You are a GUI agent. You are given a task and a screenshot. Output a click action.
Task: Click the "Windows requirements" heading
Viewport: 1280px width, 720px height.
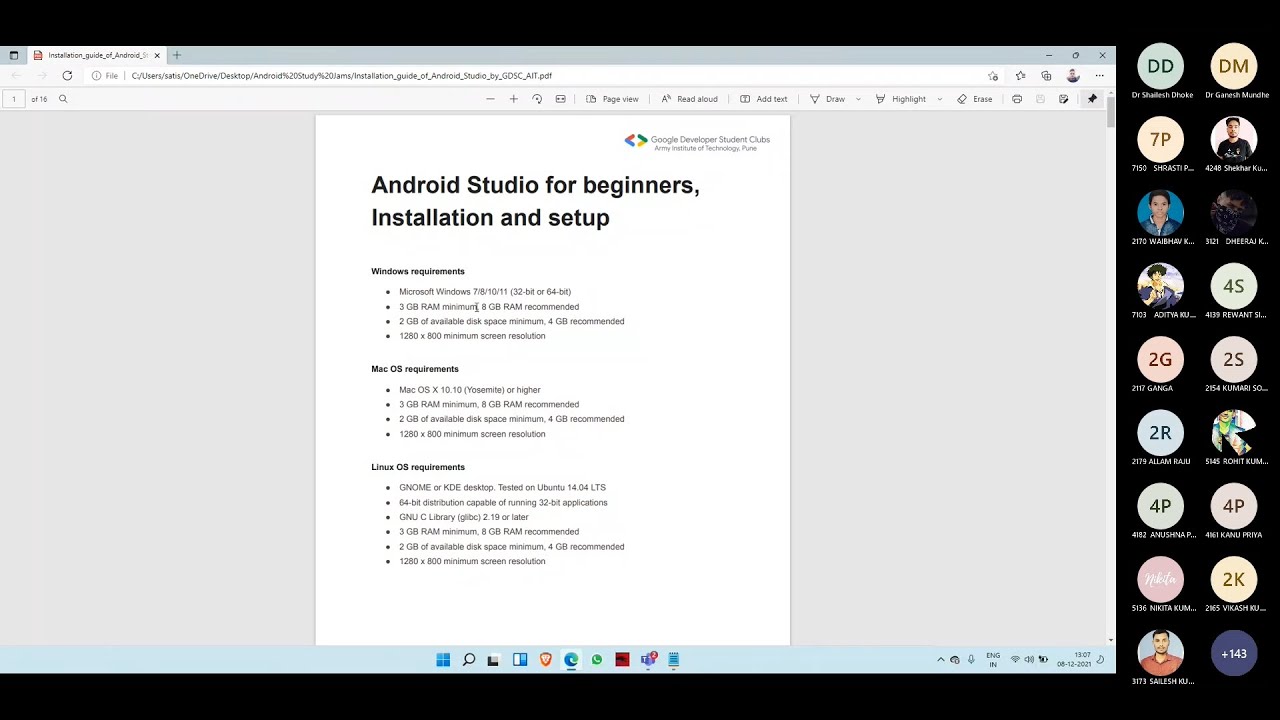point(418,271)
